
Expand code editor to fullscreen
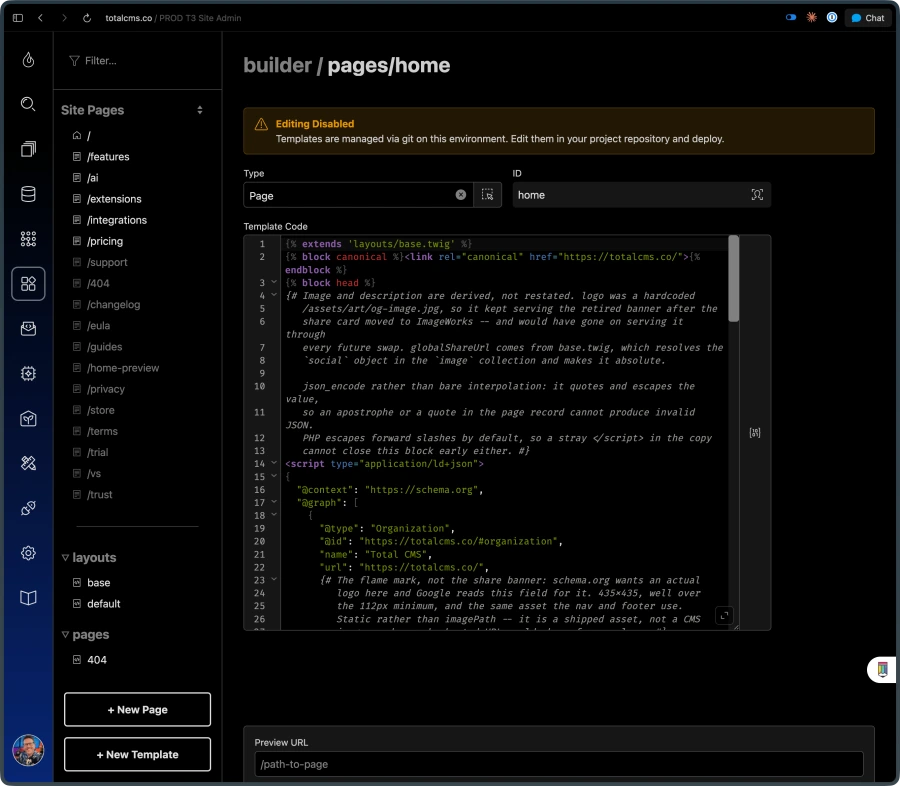point(724,616)
